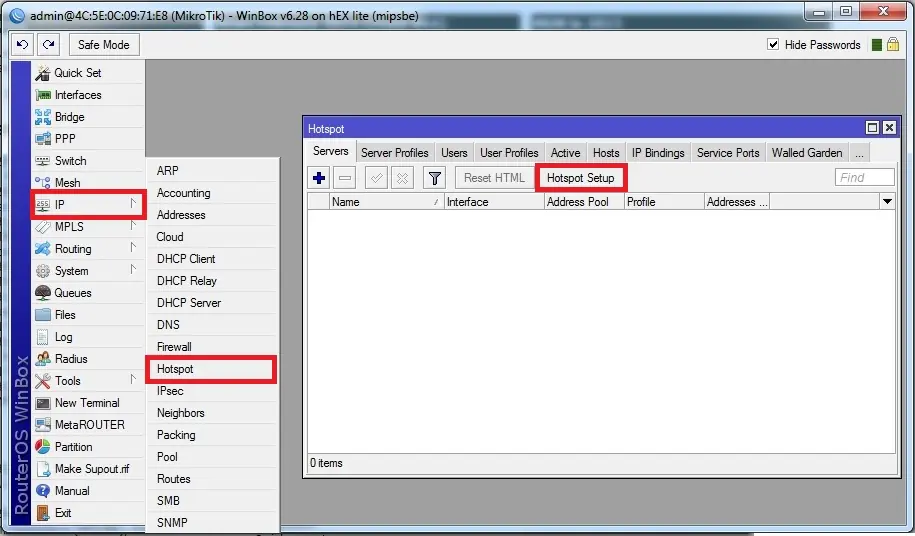Show more Hotspot tabs via ellipsis
The width and height of the screenshot is (915, 536).
pyautogui.click(x=859, y=153)
